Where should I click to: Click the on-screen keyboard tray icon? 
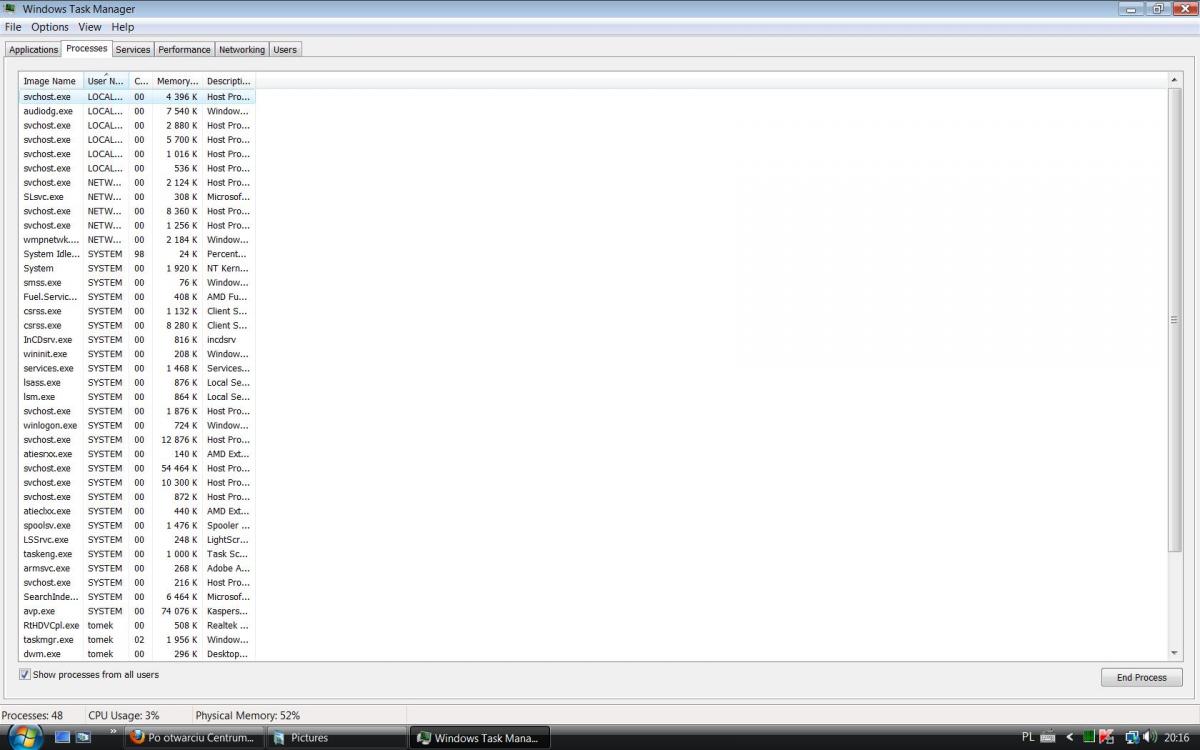coord(1047,737)
